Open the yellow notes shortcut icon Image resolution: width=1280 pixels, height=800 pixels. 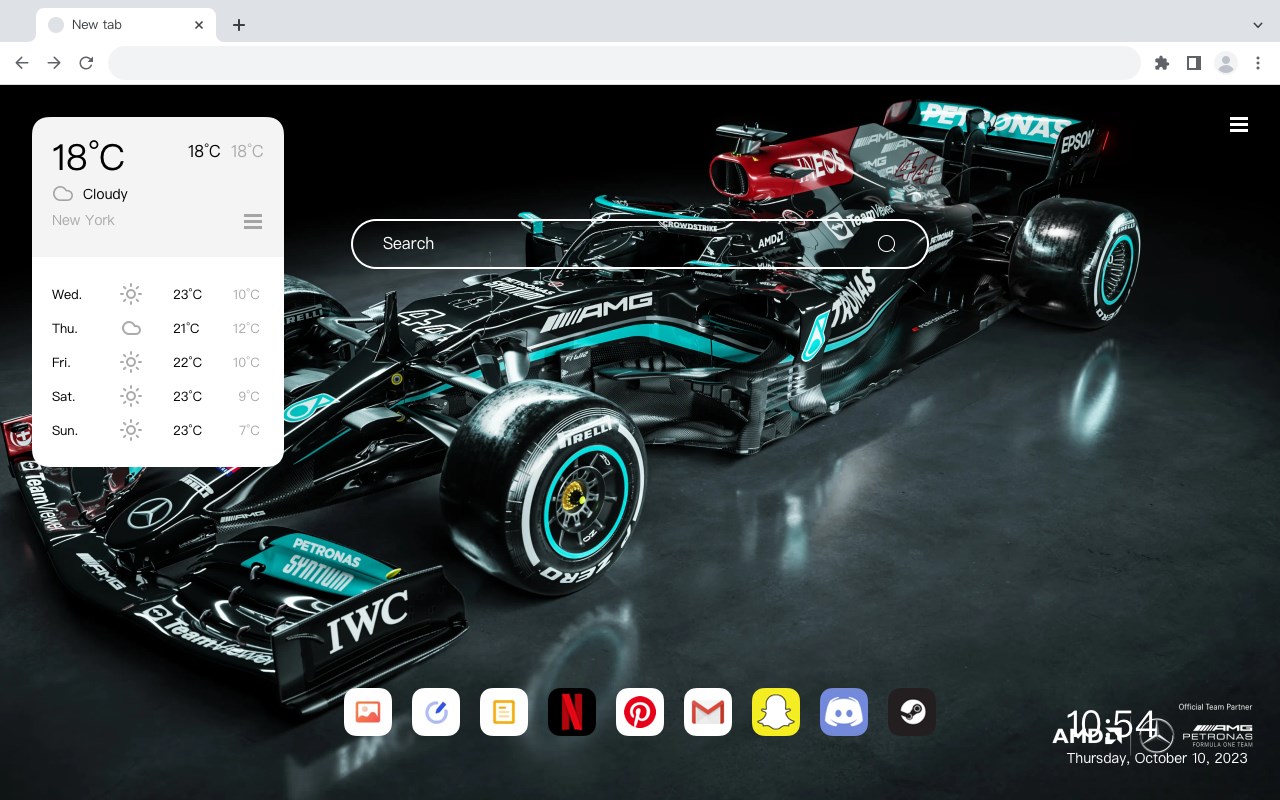(504, 712)
